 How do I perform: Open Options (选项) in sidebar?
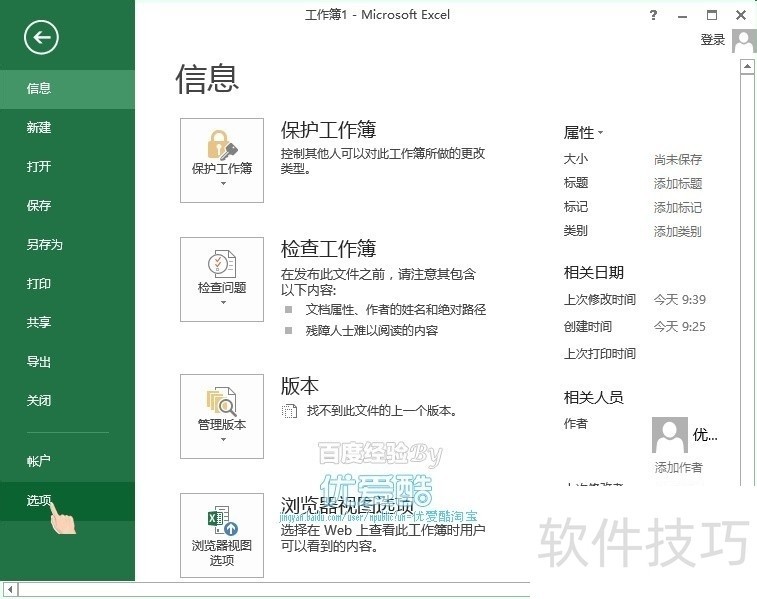click(x=67, y=501)
